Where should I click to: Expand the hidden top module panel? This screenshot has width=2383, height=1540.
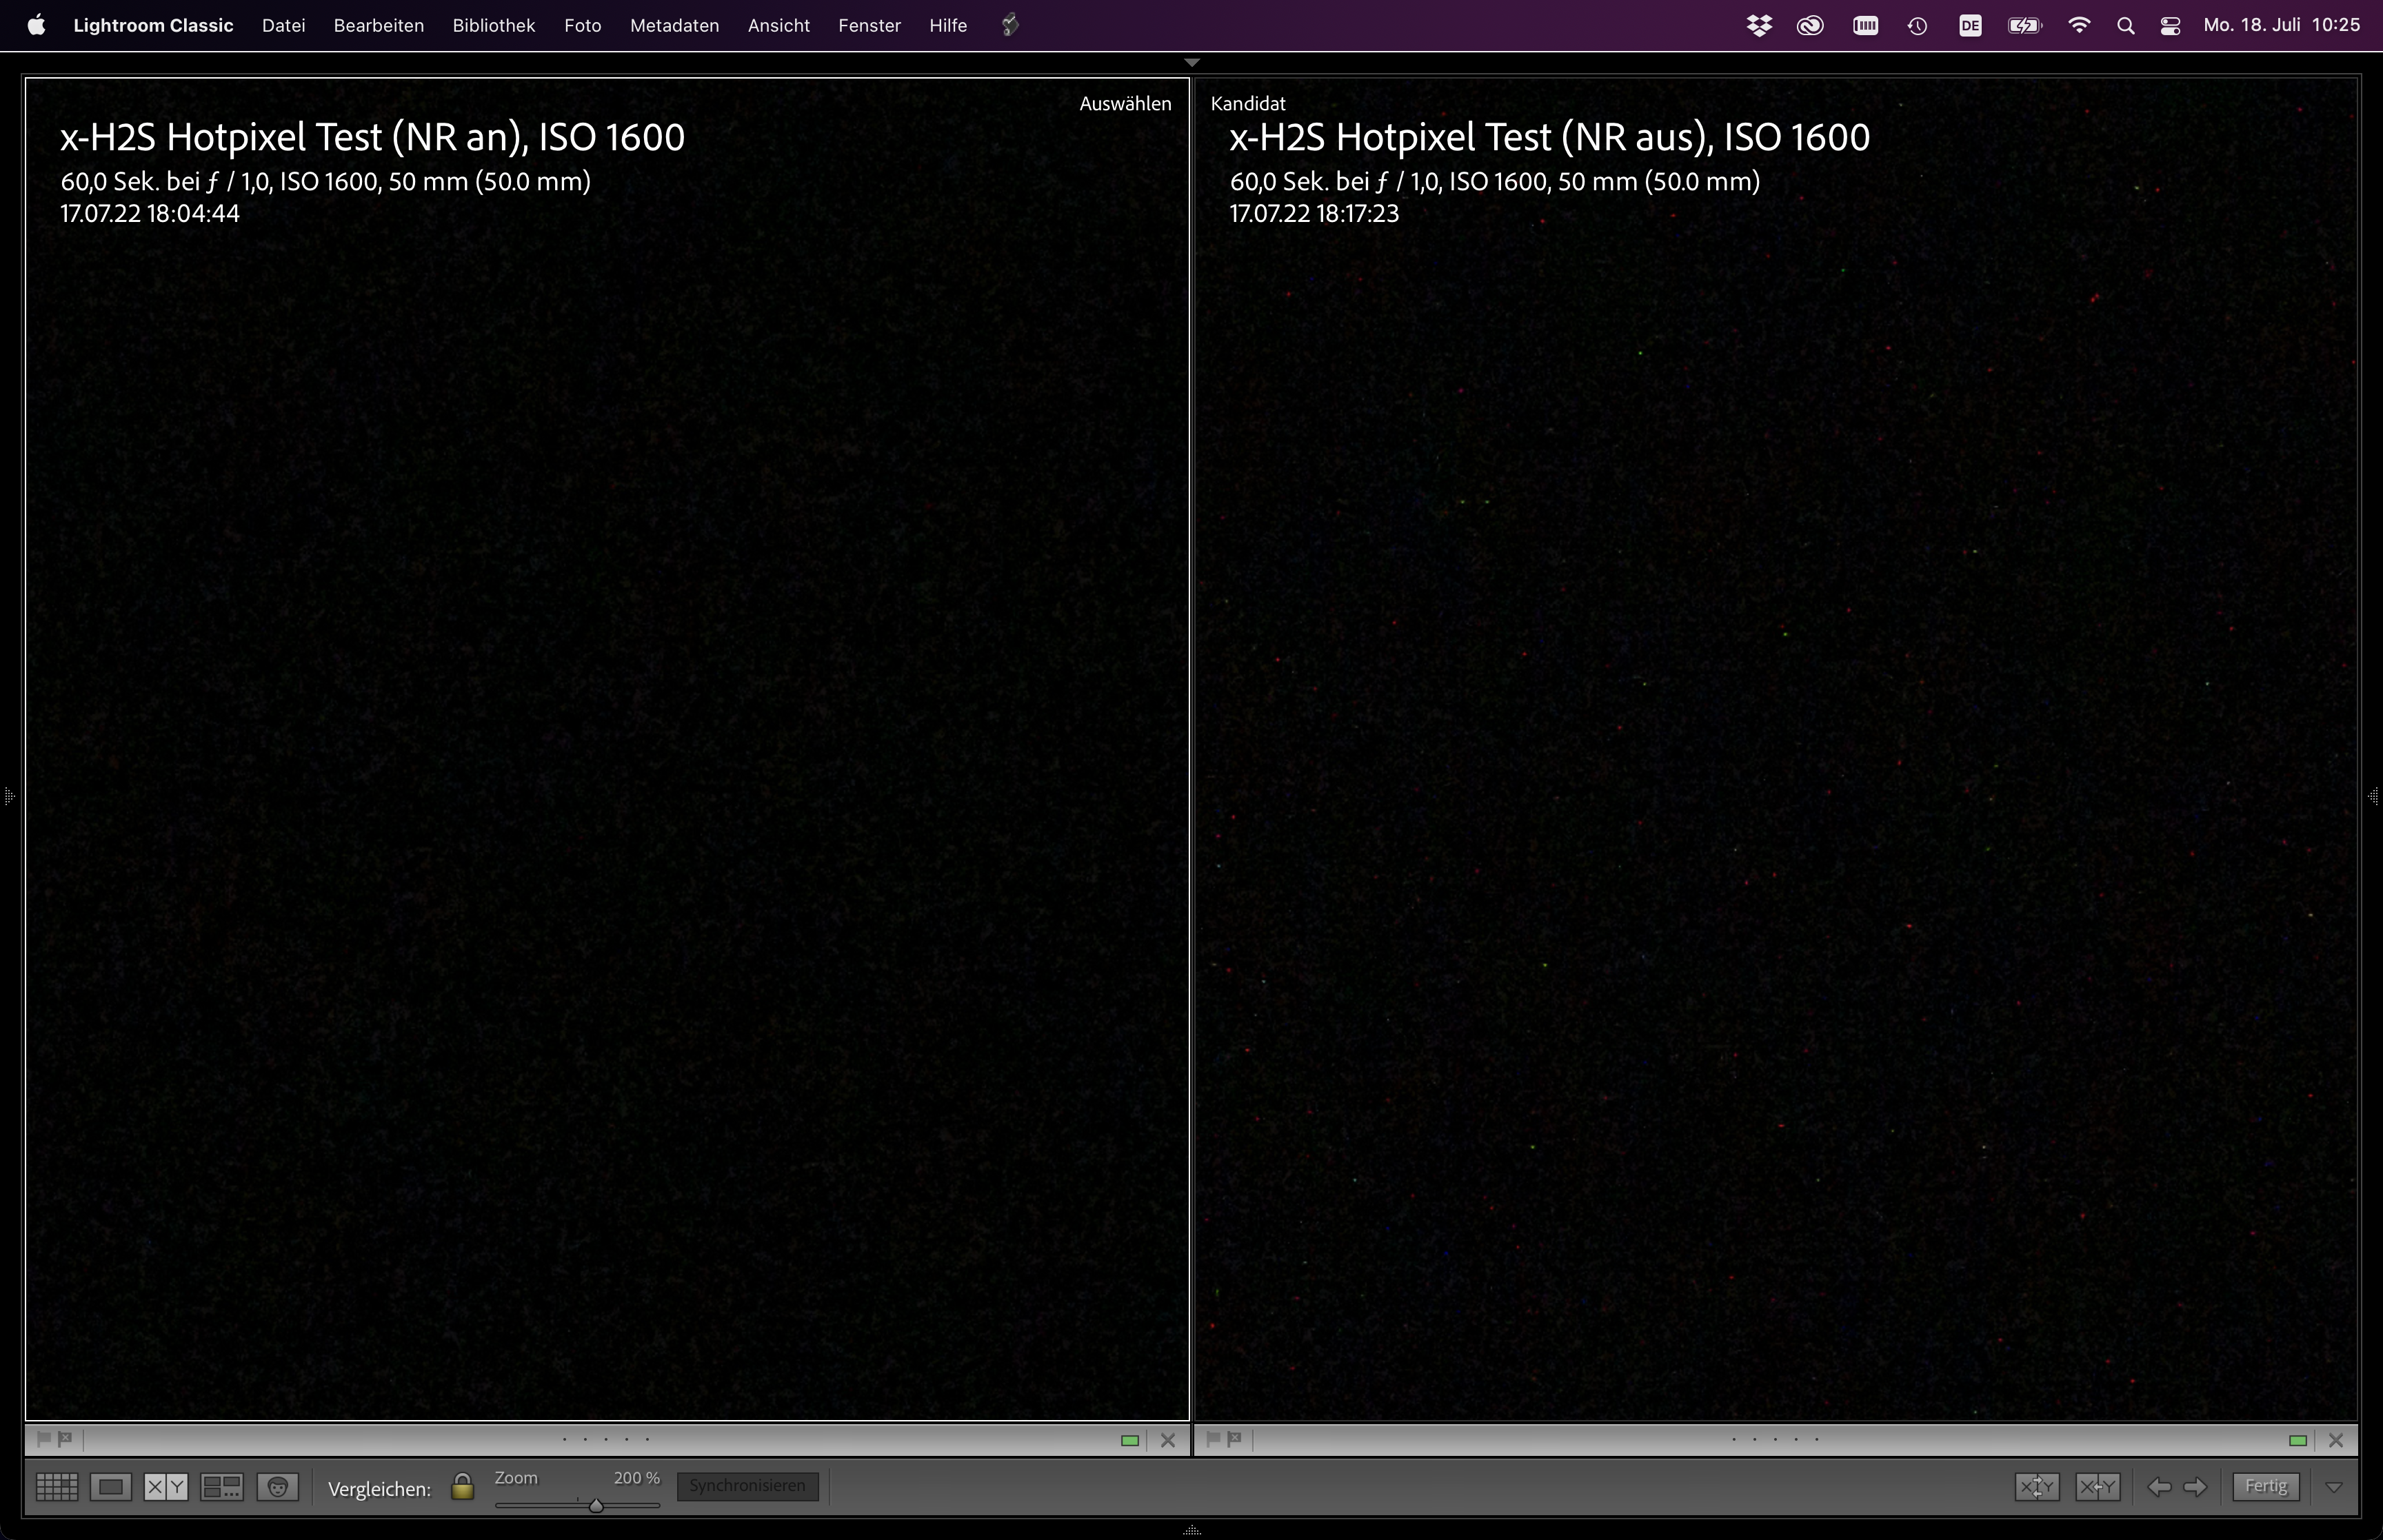point(1191,62)
